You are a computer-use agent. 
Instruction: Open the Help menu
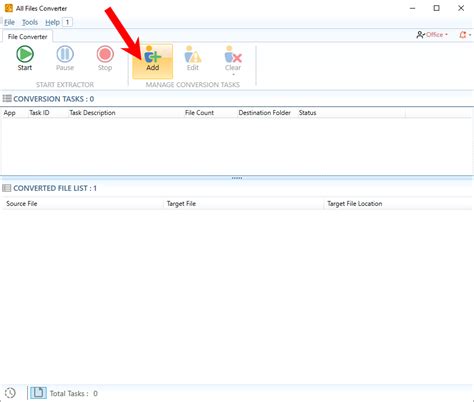point(52,22)
